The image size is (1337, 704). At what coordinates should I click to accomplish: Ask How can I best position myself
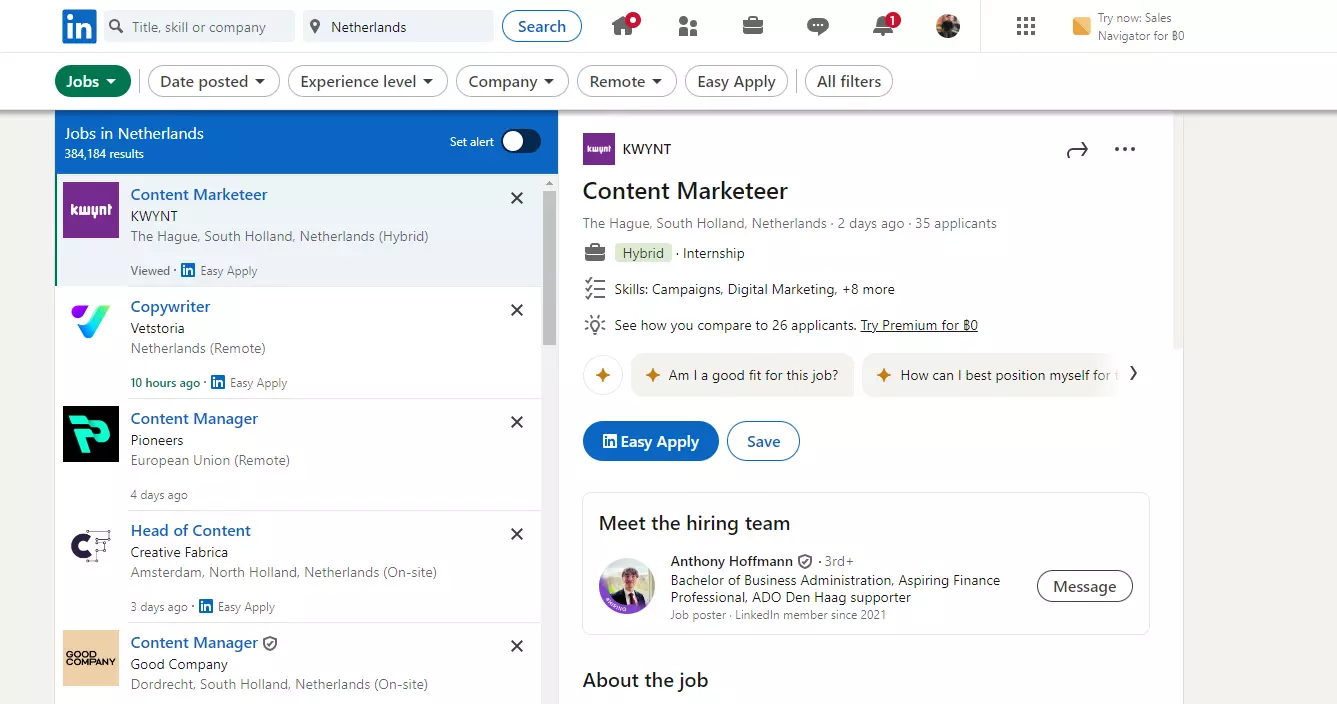click(x=990, y=375)
